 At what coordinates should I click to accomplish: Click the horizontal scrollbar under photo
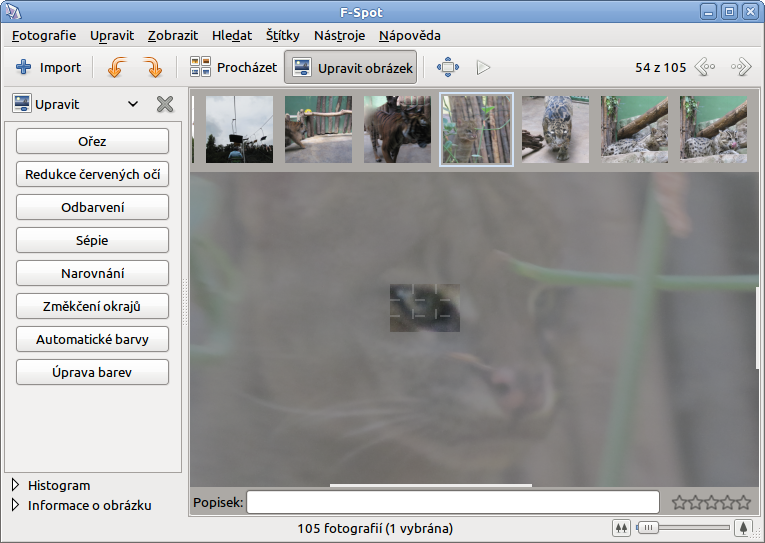point(431,485)
